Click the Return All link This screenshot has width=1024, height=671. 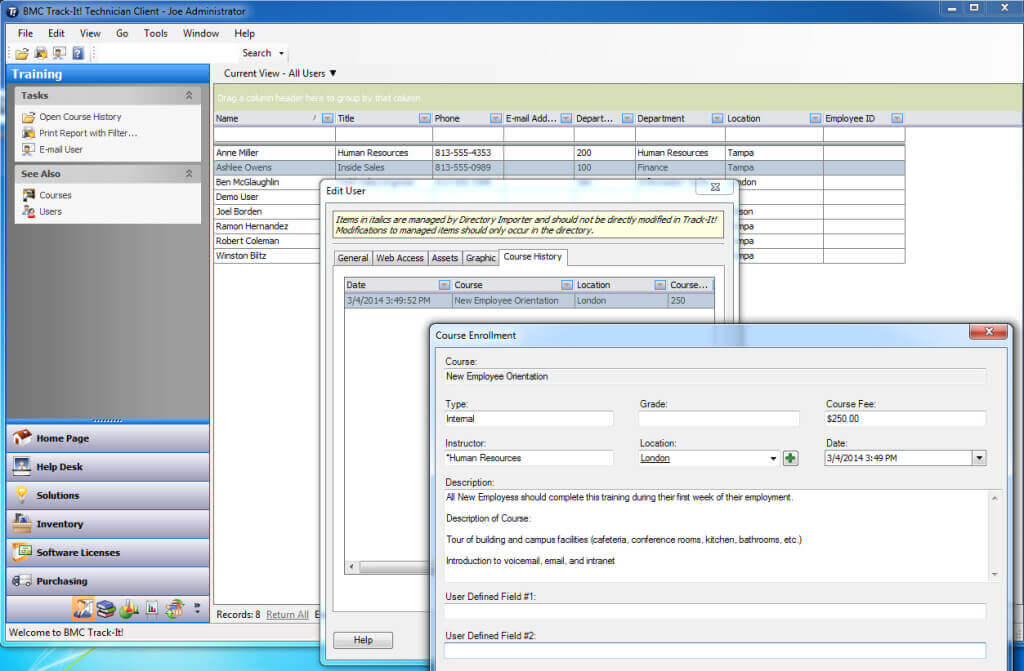(286, 614)
